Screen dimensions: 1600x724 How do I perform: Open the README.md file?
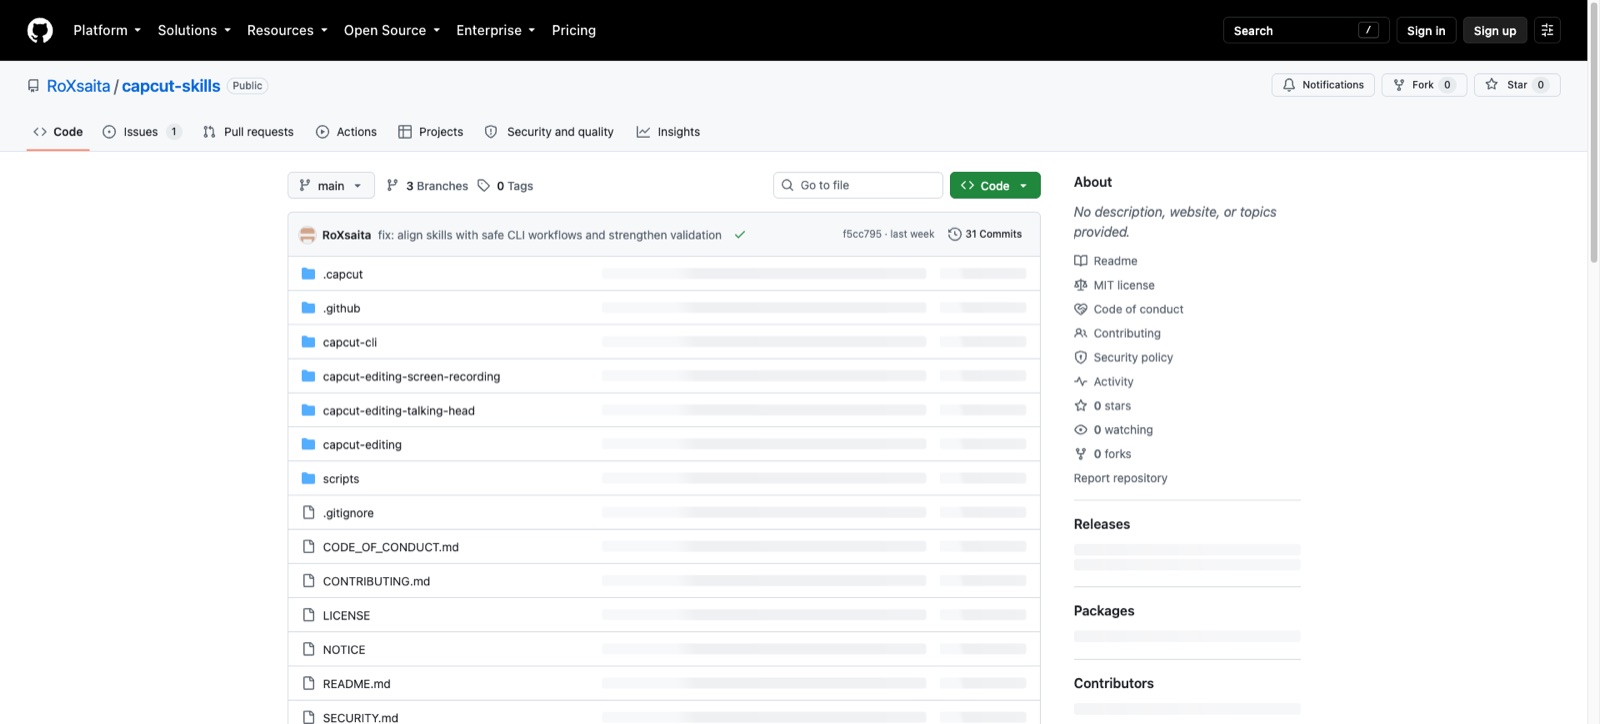point(357,684)
